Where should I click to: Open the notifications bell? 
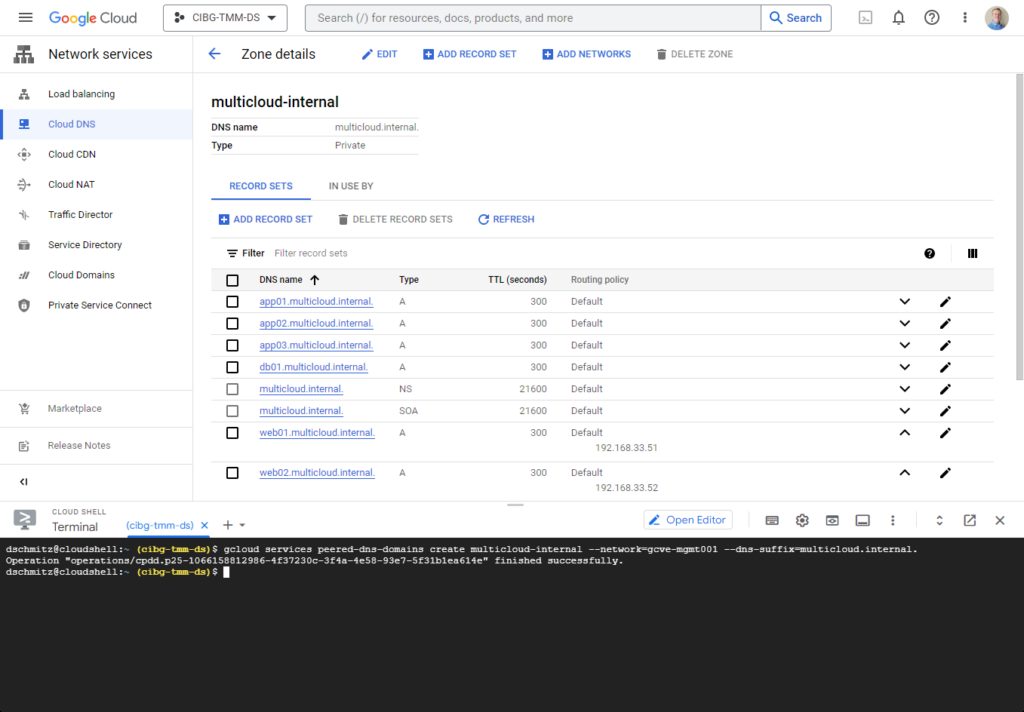click(x=899, y=18)
